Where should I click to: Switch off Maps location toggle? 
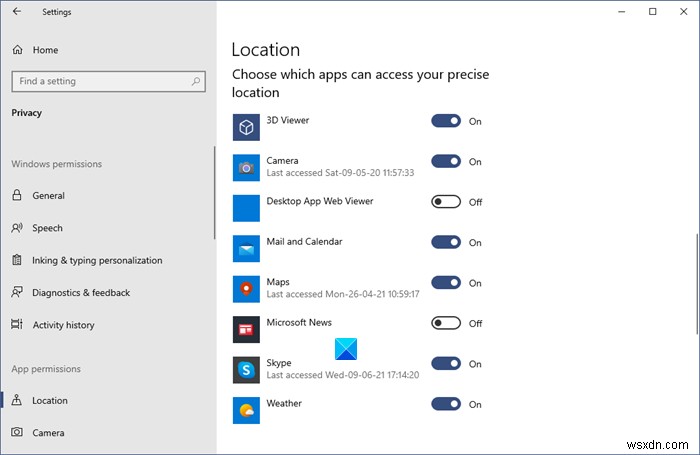[x=446, y=283]
